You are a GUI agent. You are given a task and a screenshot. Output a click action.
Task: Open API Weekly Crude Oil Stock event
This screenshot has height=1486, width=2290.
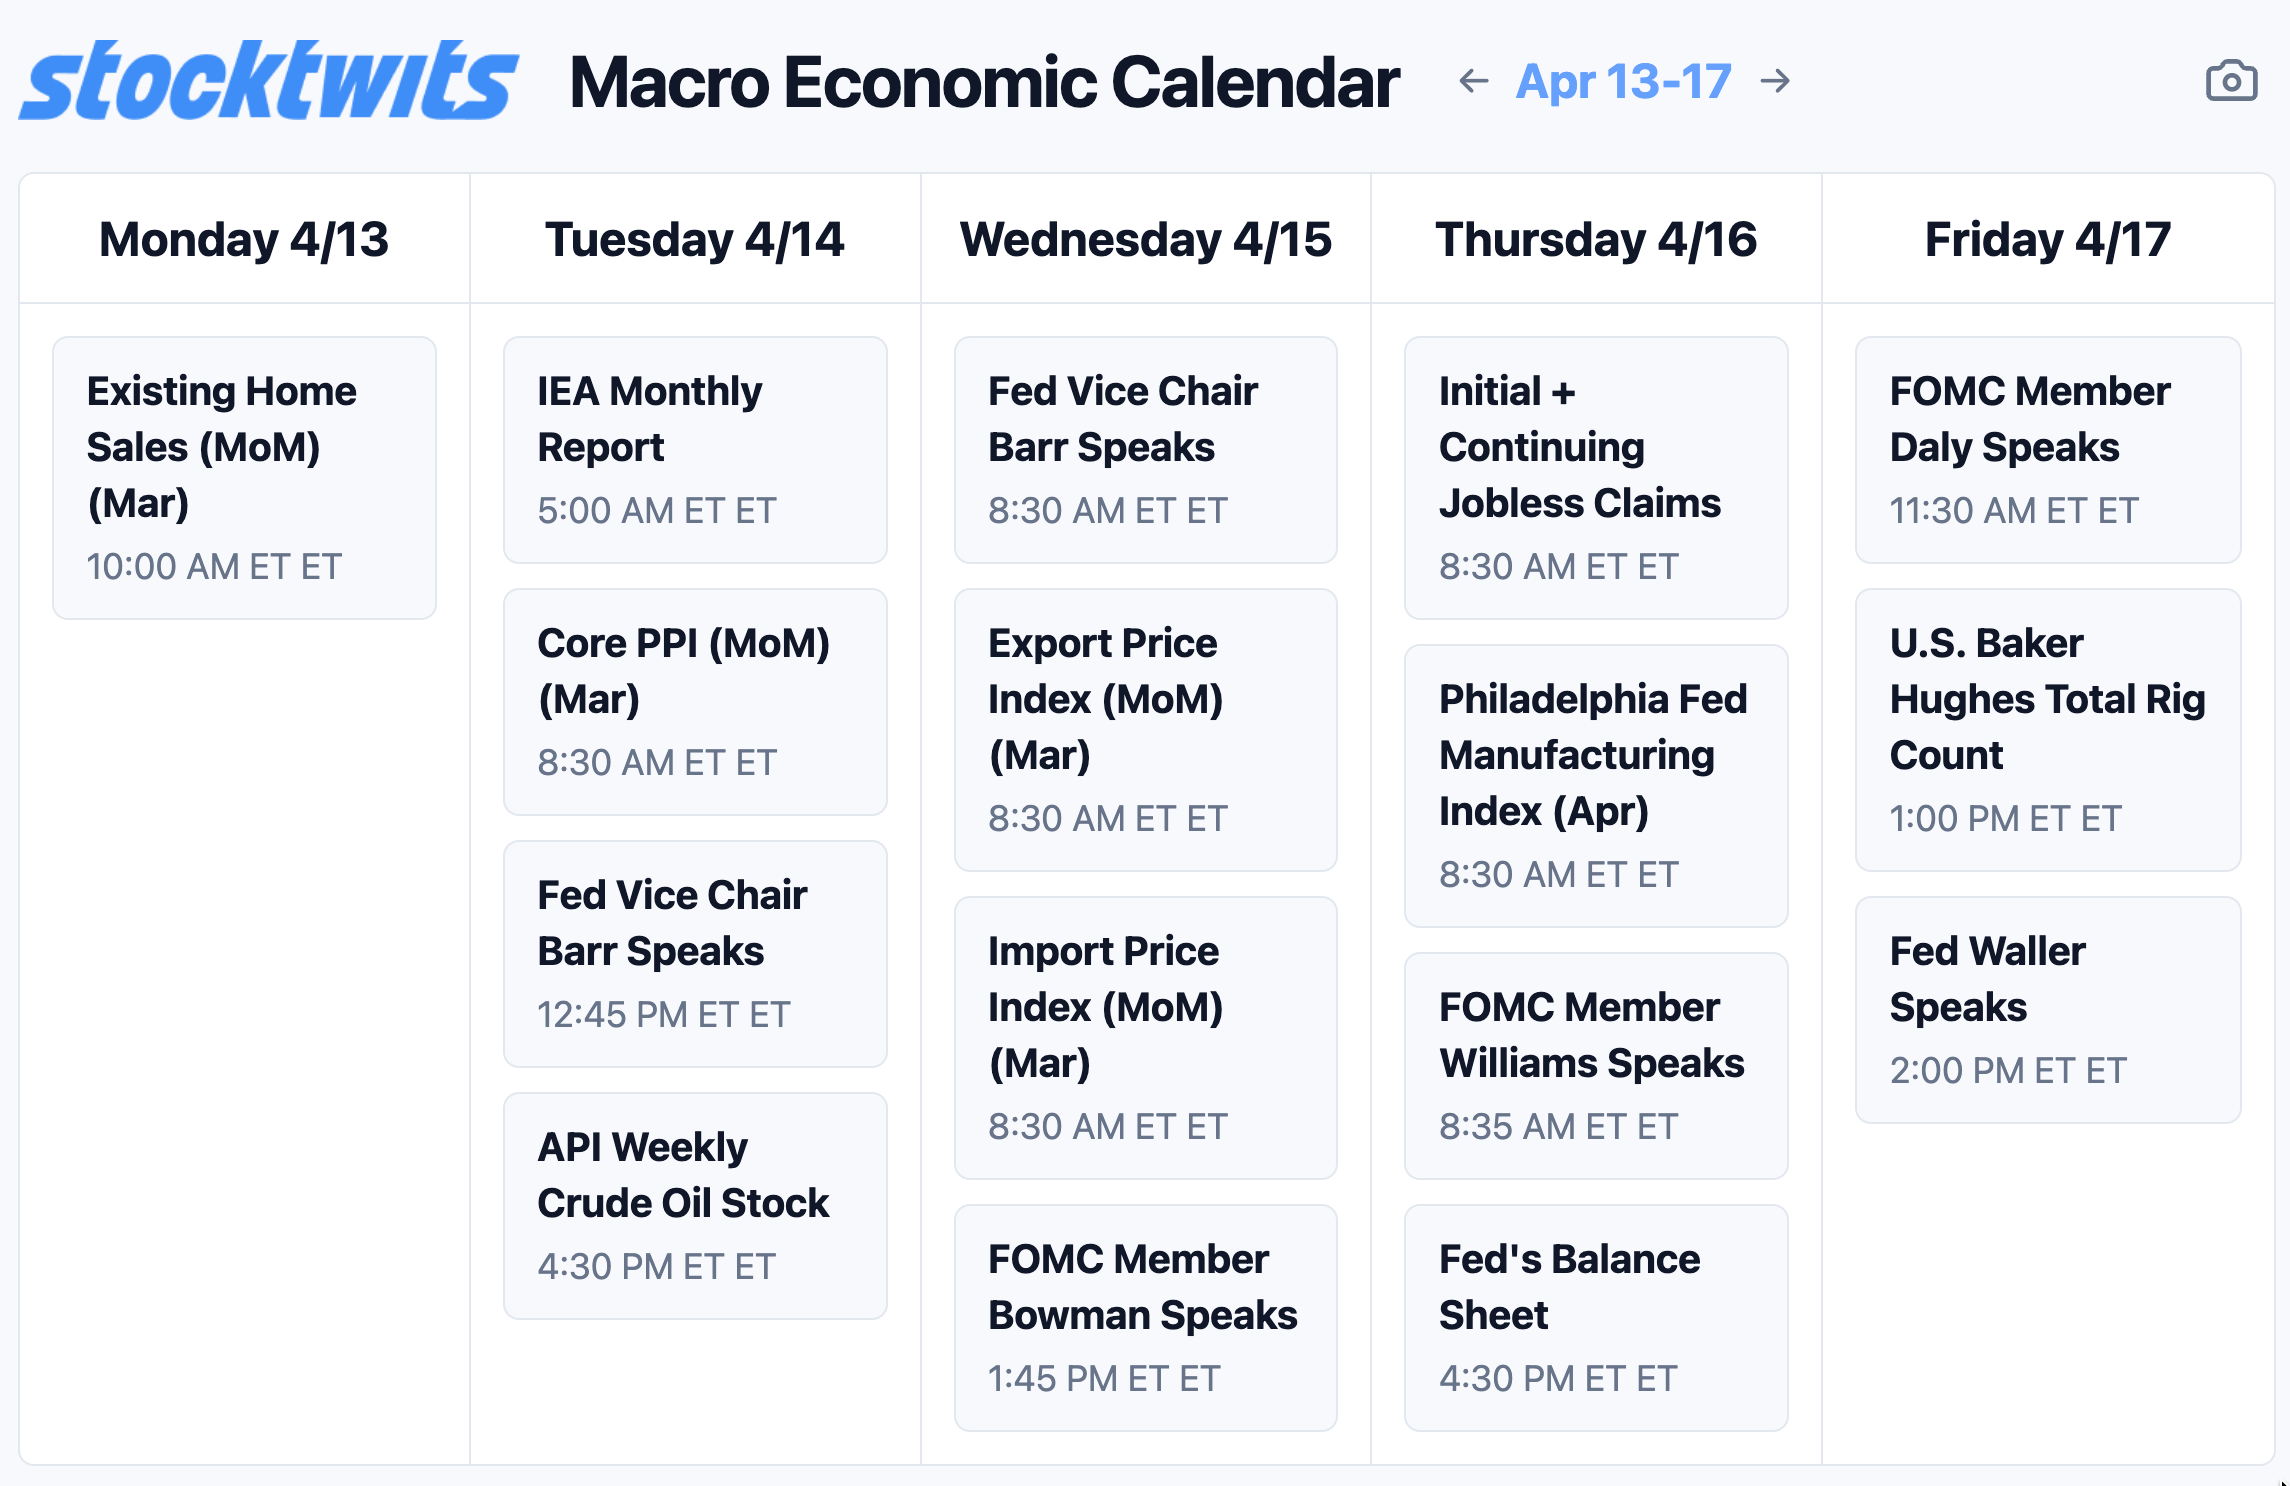tap(695, 1205)
